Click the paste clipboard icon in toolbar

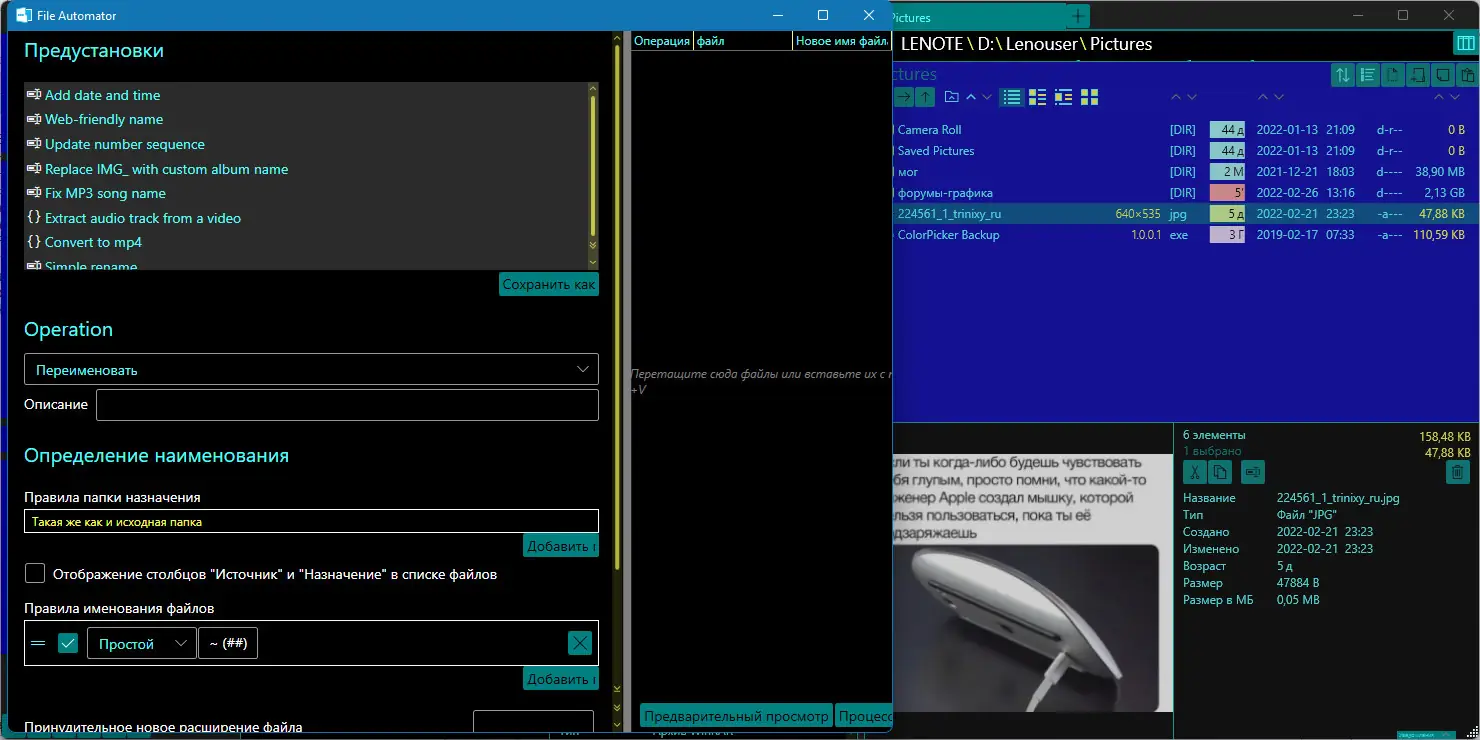click(1467, 75)
